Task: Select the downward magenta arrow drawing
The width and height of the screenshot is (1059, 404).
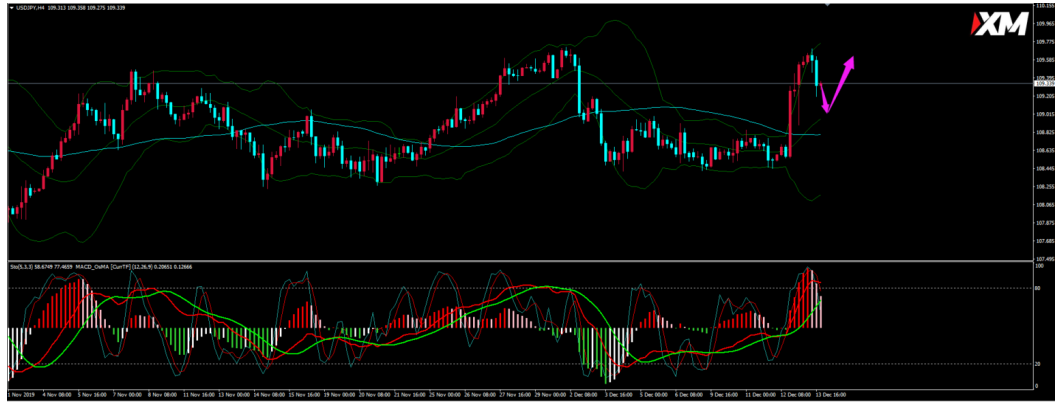Action: click(822, 98)
